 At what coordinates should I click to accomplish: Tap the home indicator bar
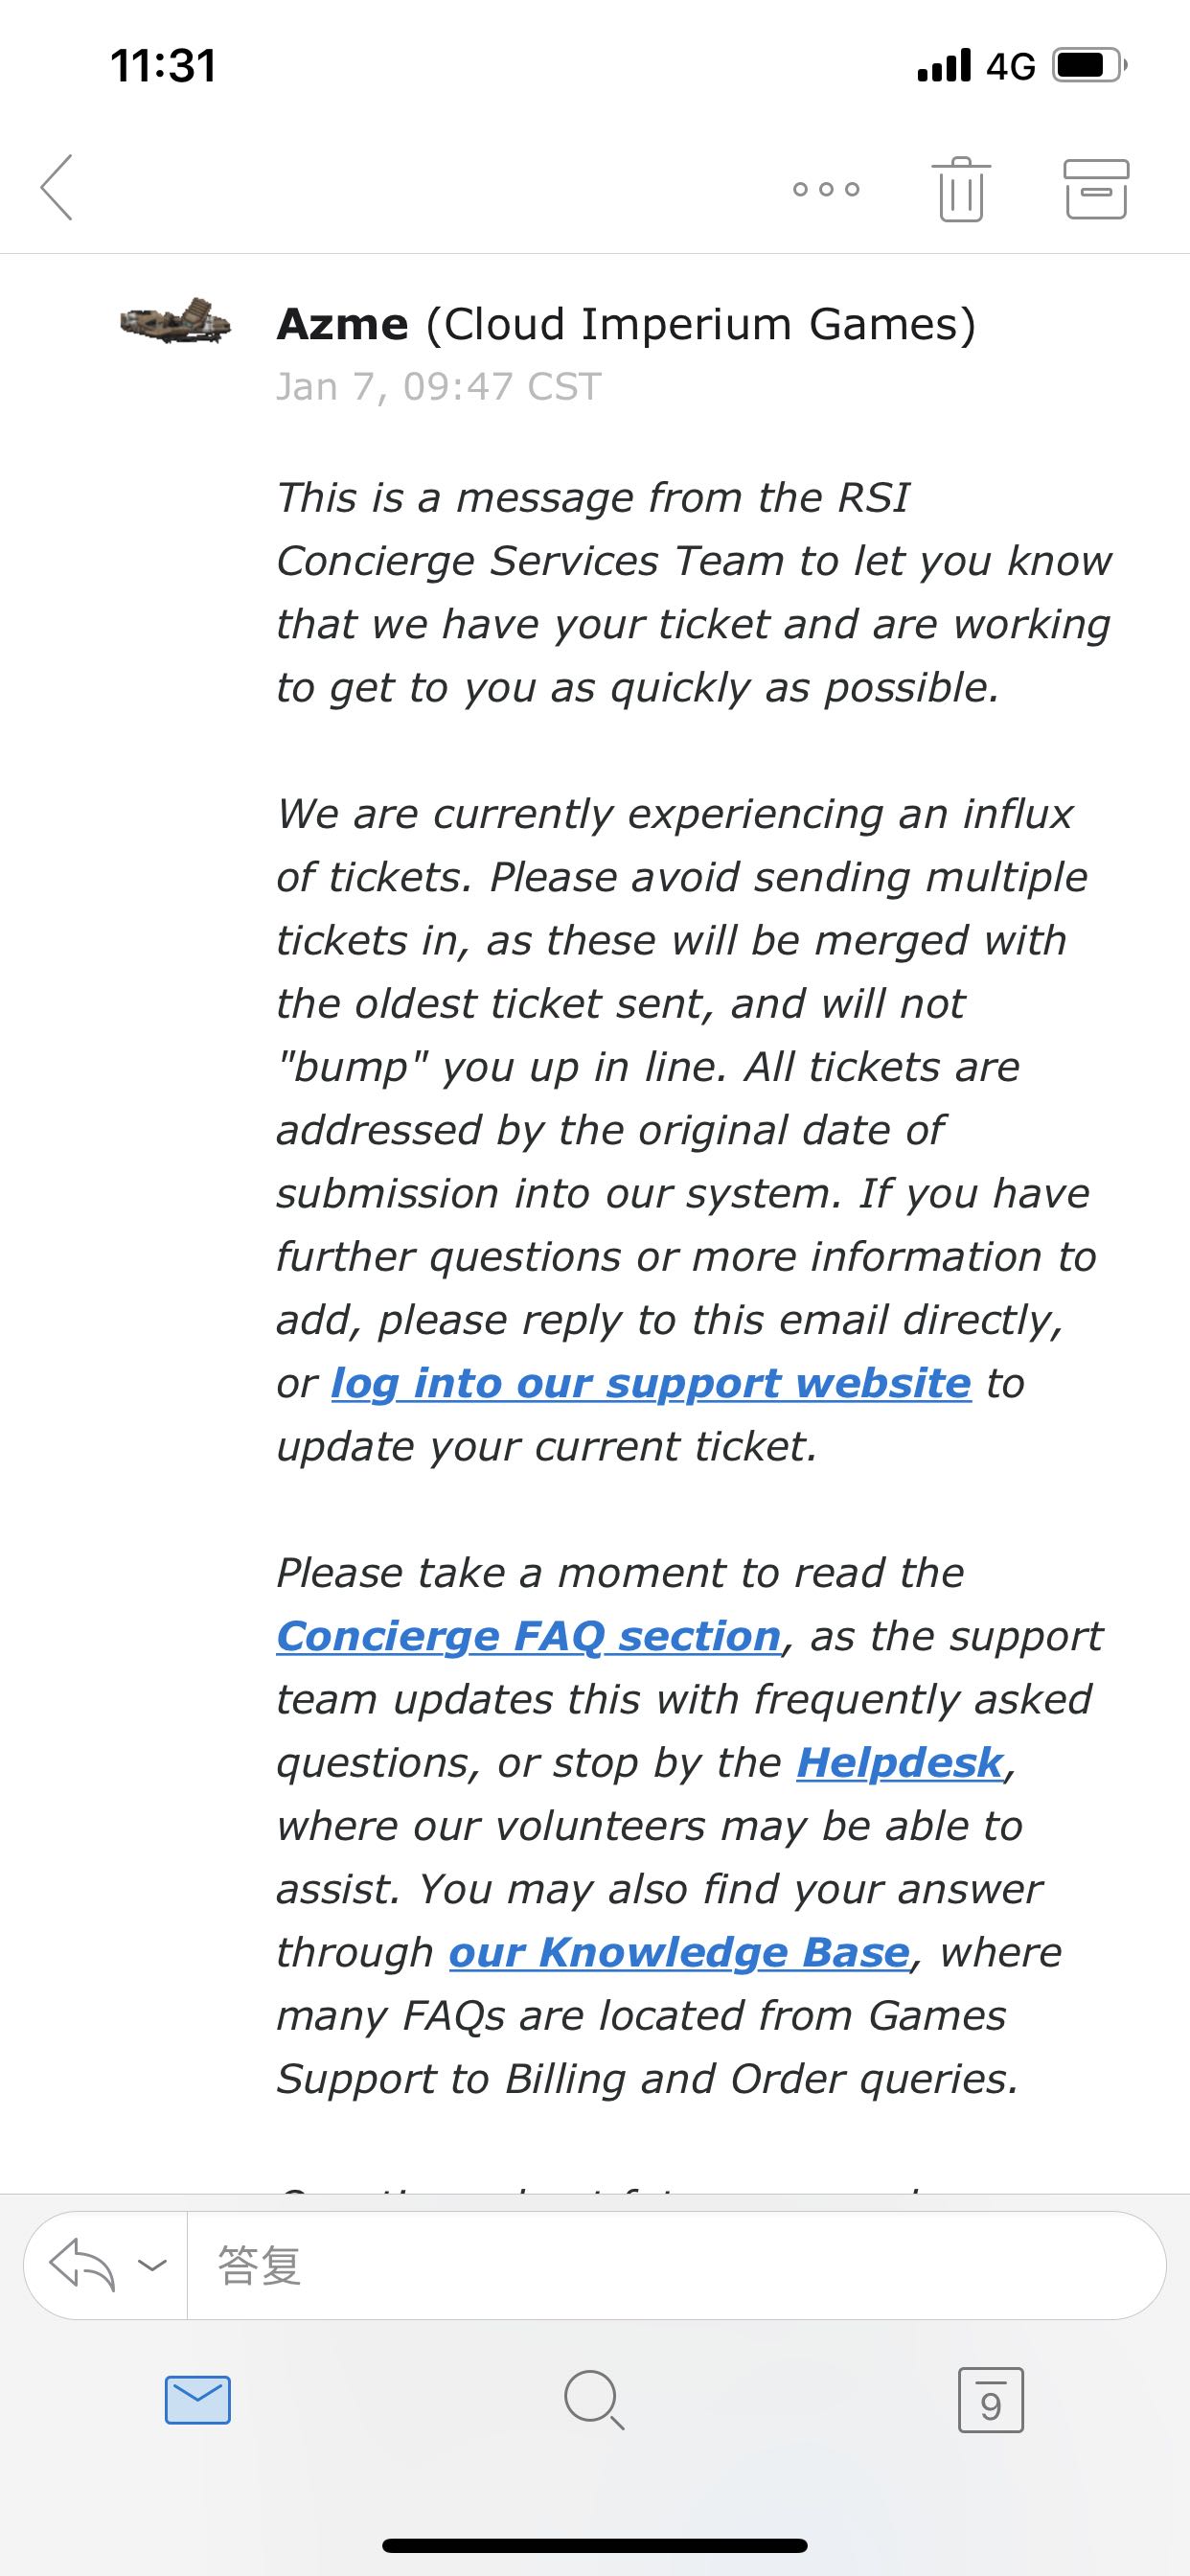point(595,2545)
